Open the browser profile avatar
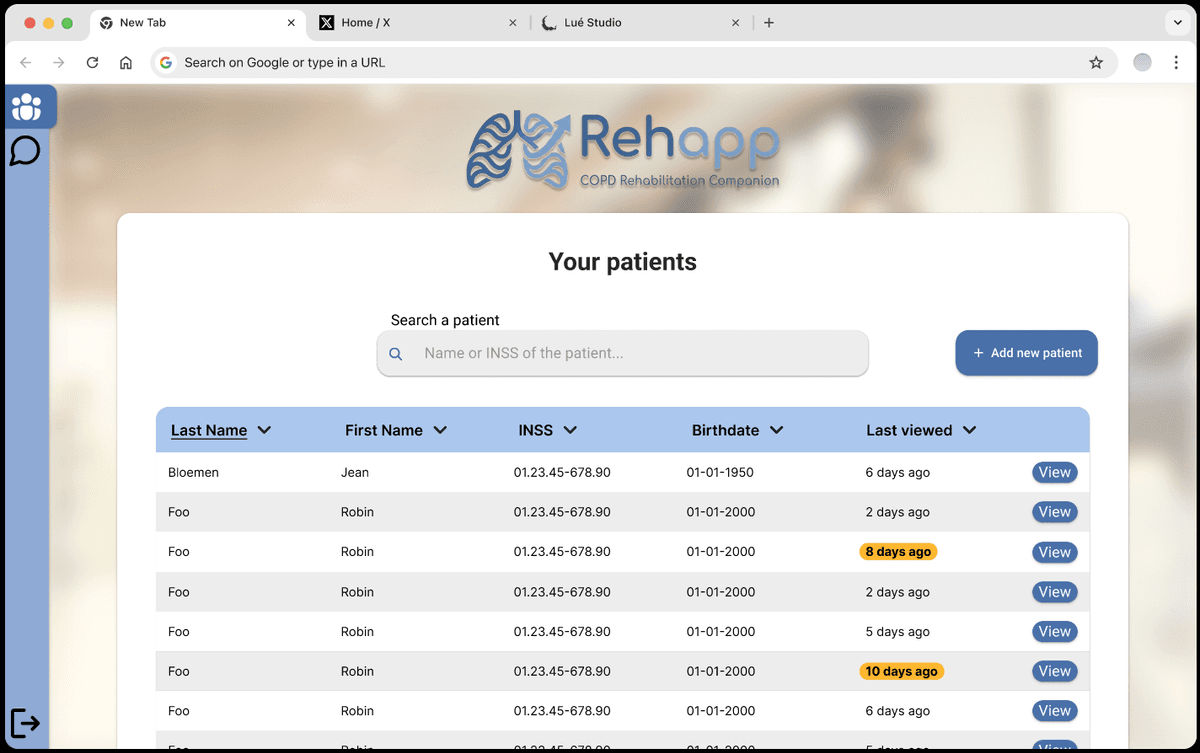 pos(1142,63)
